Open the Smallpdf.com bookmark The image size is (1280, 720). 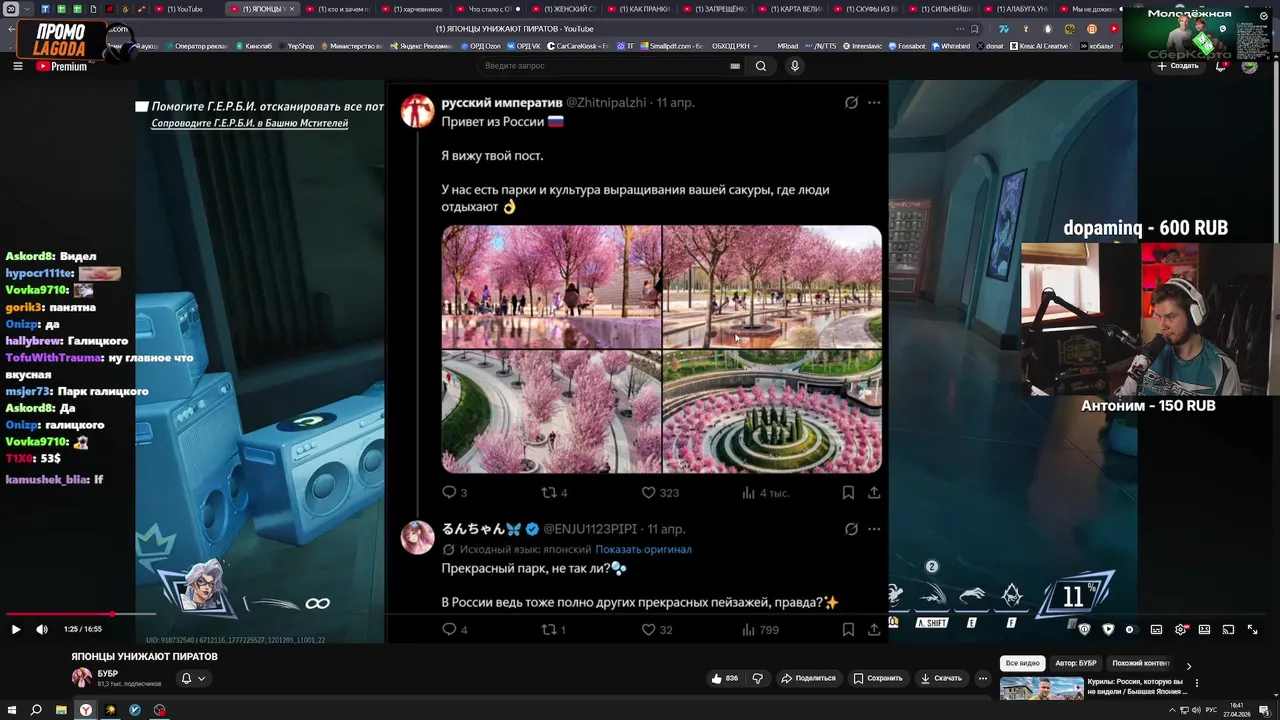tap(671, 46)
